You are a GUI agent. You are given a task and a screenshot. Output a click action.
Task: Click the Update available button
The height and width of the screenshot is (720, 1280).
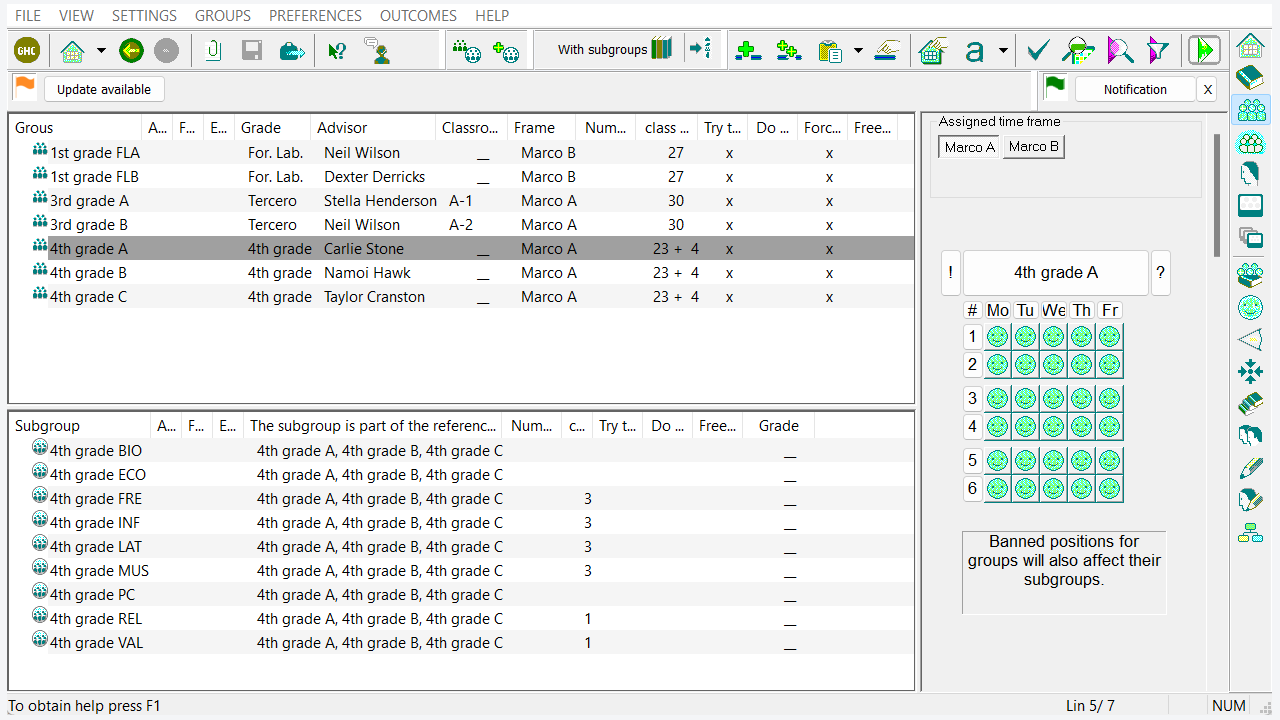coord(104,89)
